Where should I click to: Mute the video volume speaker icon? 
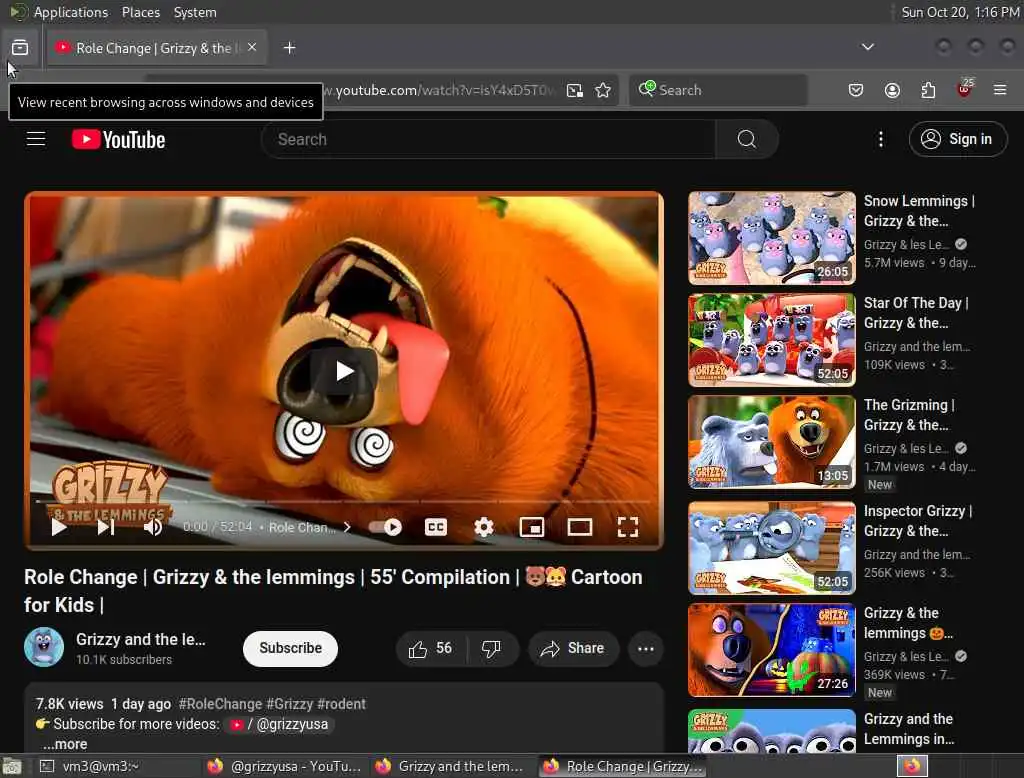[153, 527]
